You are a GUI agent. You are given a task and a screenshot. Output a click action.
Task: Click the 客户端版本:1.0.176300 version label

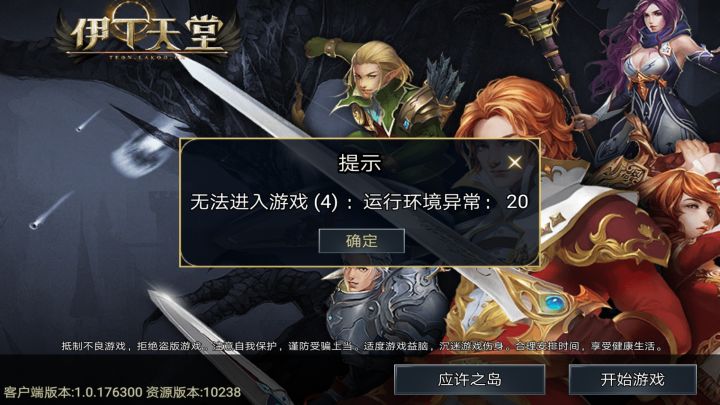point(73,392)
